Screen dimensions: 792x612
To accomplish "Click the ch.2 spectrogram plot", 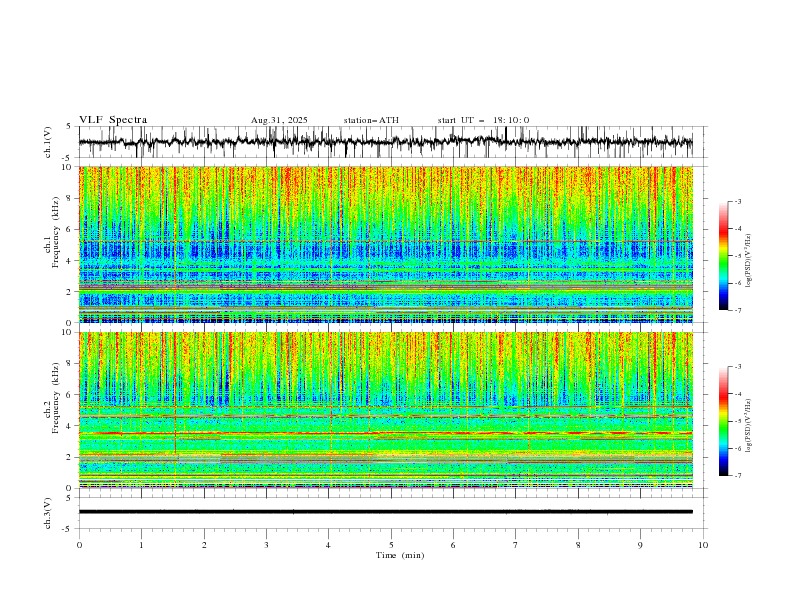I will click(386, 410).
